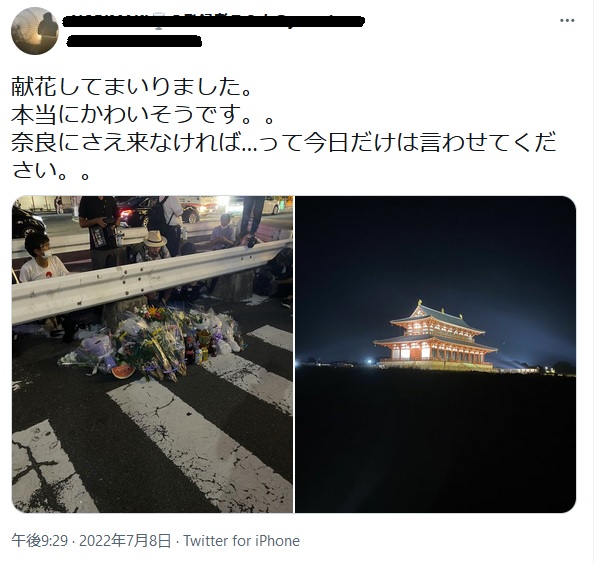Click the line starting with 奈良にさえ来なければ

[283, 142]
